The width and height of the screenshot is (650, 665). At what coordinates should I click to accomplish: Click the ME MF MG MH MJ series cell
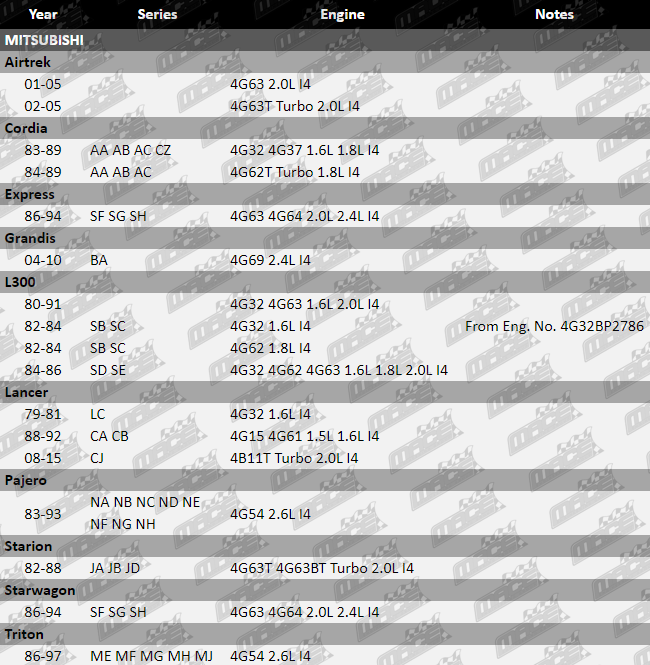pyautogui.click(x=151, y=657)
